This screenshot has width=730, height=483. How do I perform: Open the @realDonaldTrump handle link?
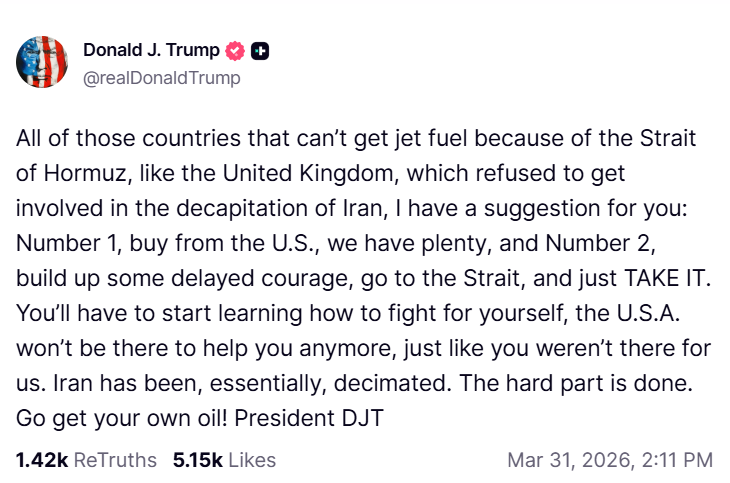pyautogui.click(x=161, y=77)
